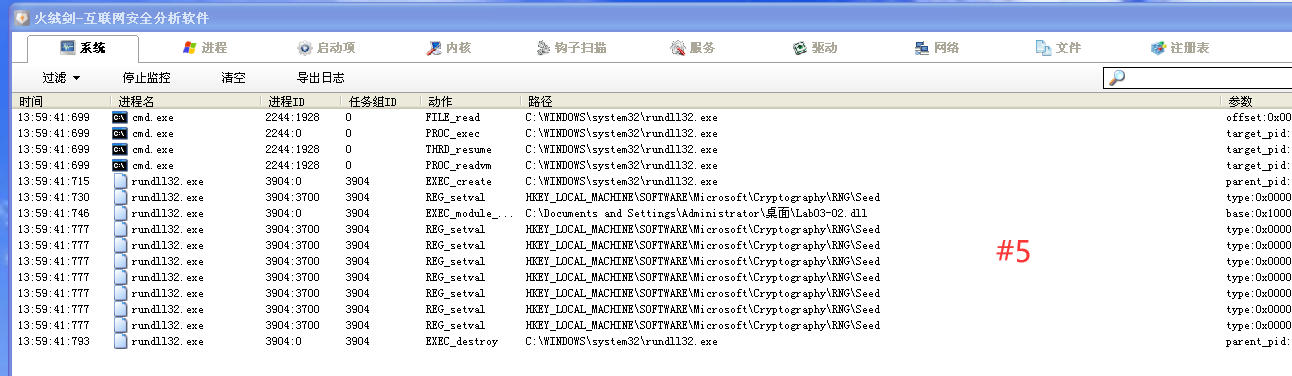The height and width of the screenshot is (376, 1292).
Task: Open the 文件 tab
Action: click(1058, 48)
